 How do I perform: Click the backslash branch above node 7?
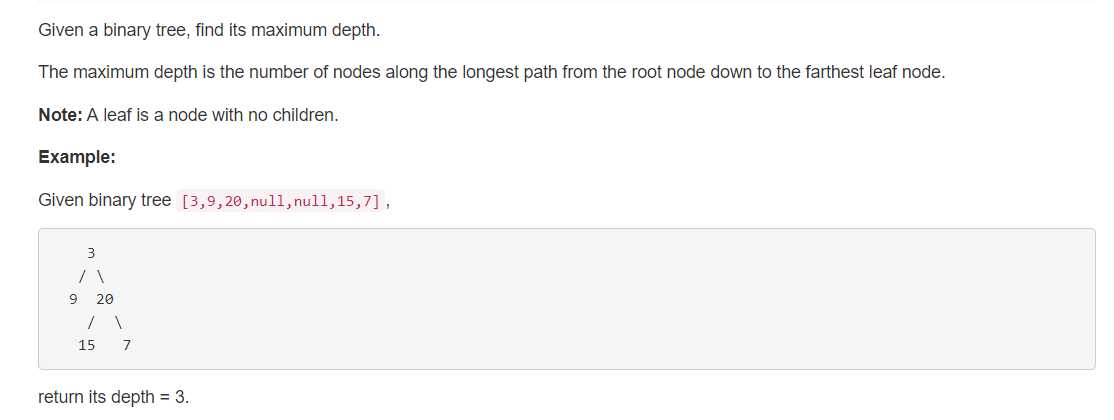click(118, 322)
